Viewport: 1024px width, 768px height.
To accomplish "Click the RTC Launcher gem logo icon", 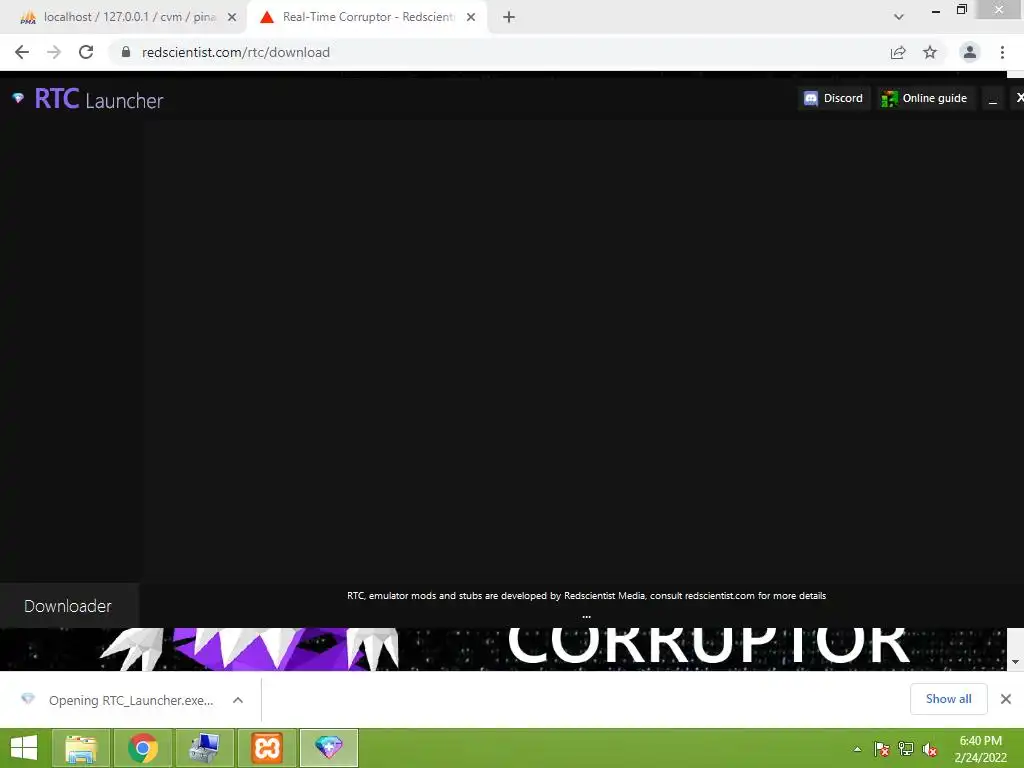I will coord(18,98).
